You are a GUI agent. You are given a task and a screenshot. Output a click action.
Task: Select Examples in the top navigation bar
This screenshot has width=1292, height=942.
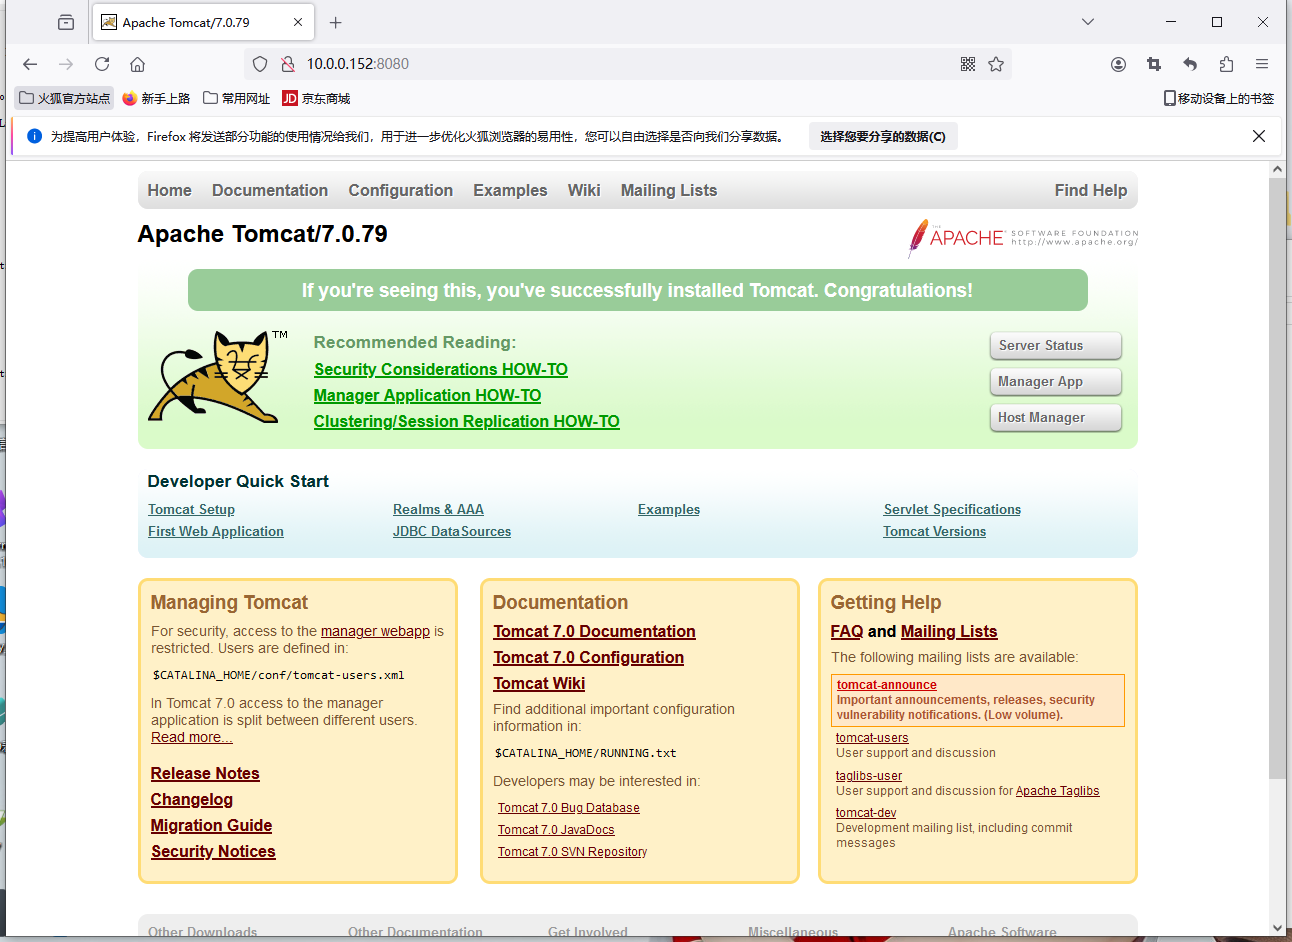click(510, 190)
